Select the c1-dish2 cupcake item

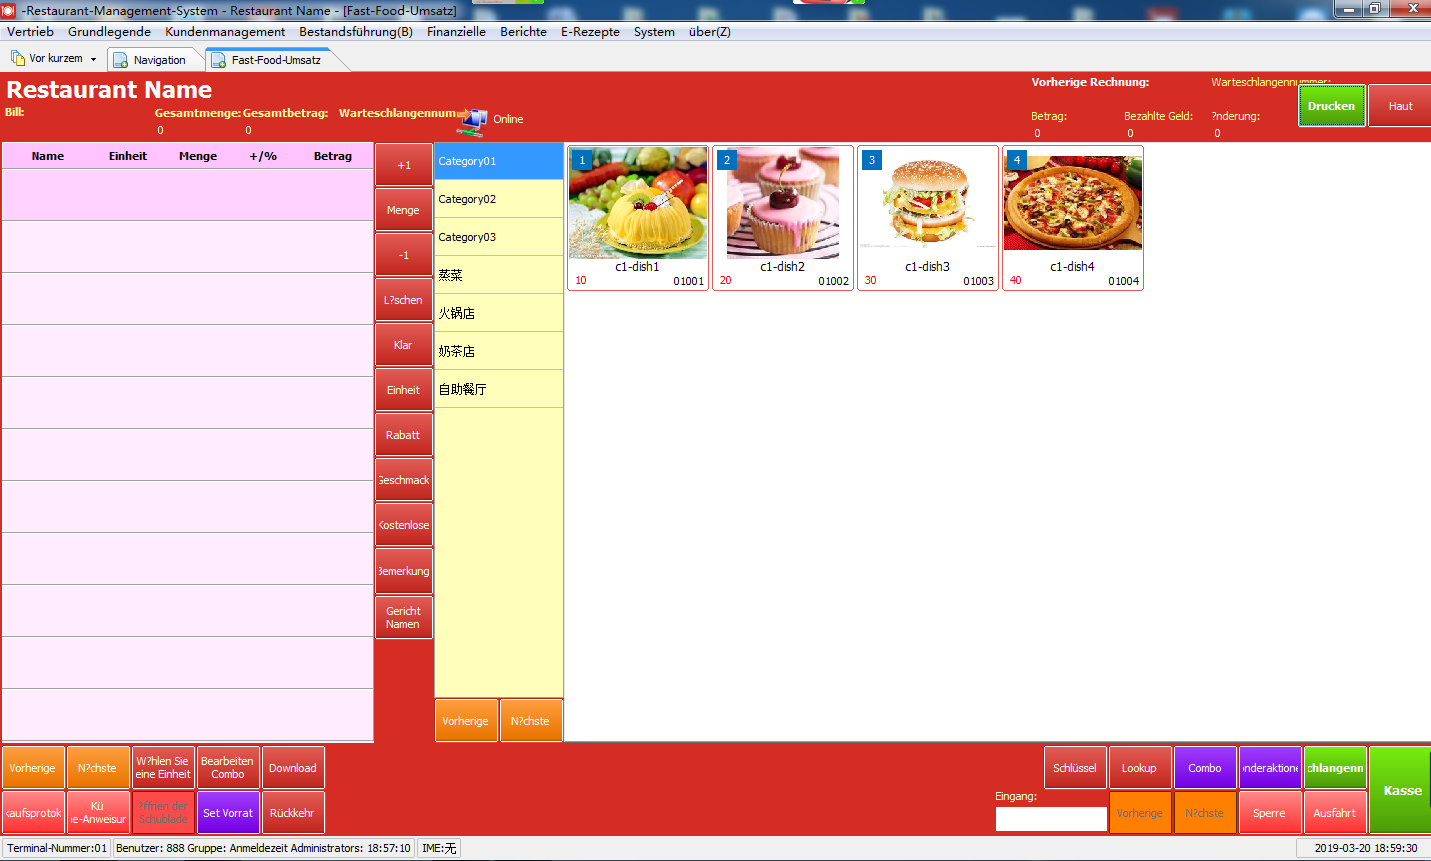coord(782,204)
